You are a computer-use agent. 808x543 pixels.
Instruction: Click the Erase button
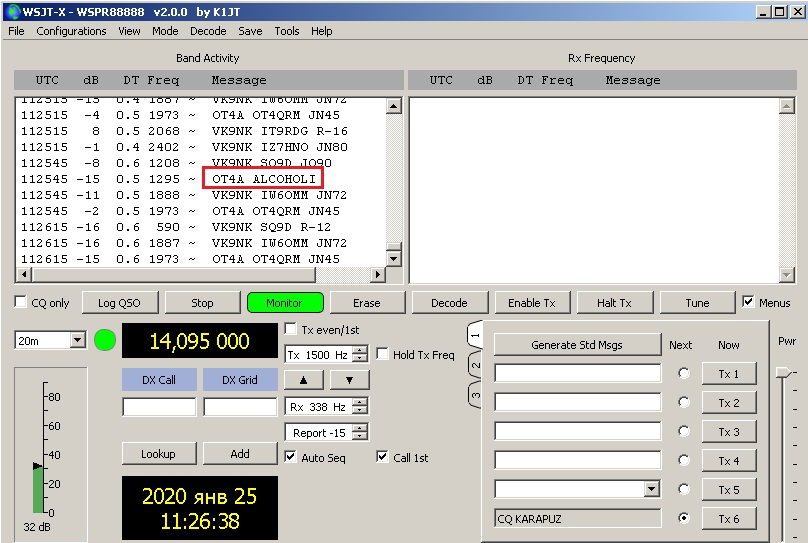pyautogui.click(x=366, y=303)
